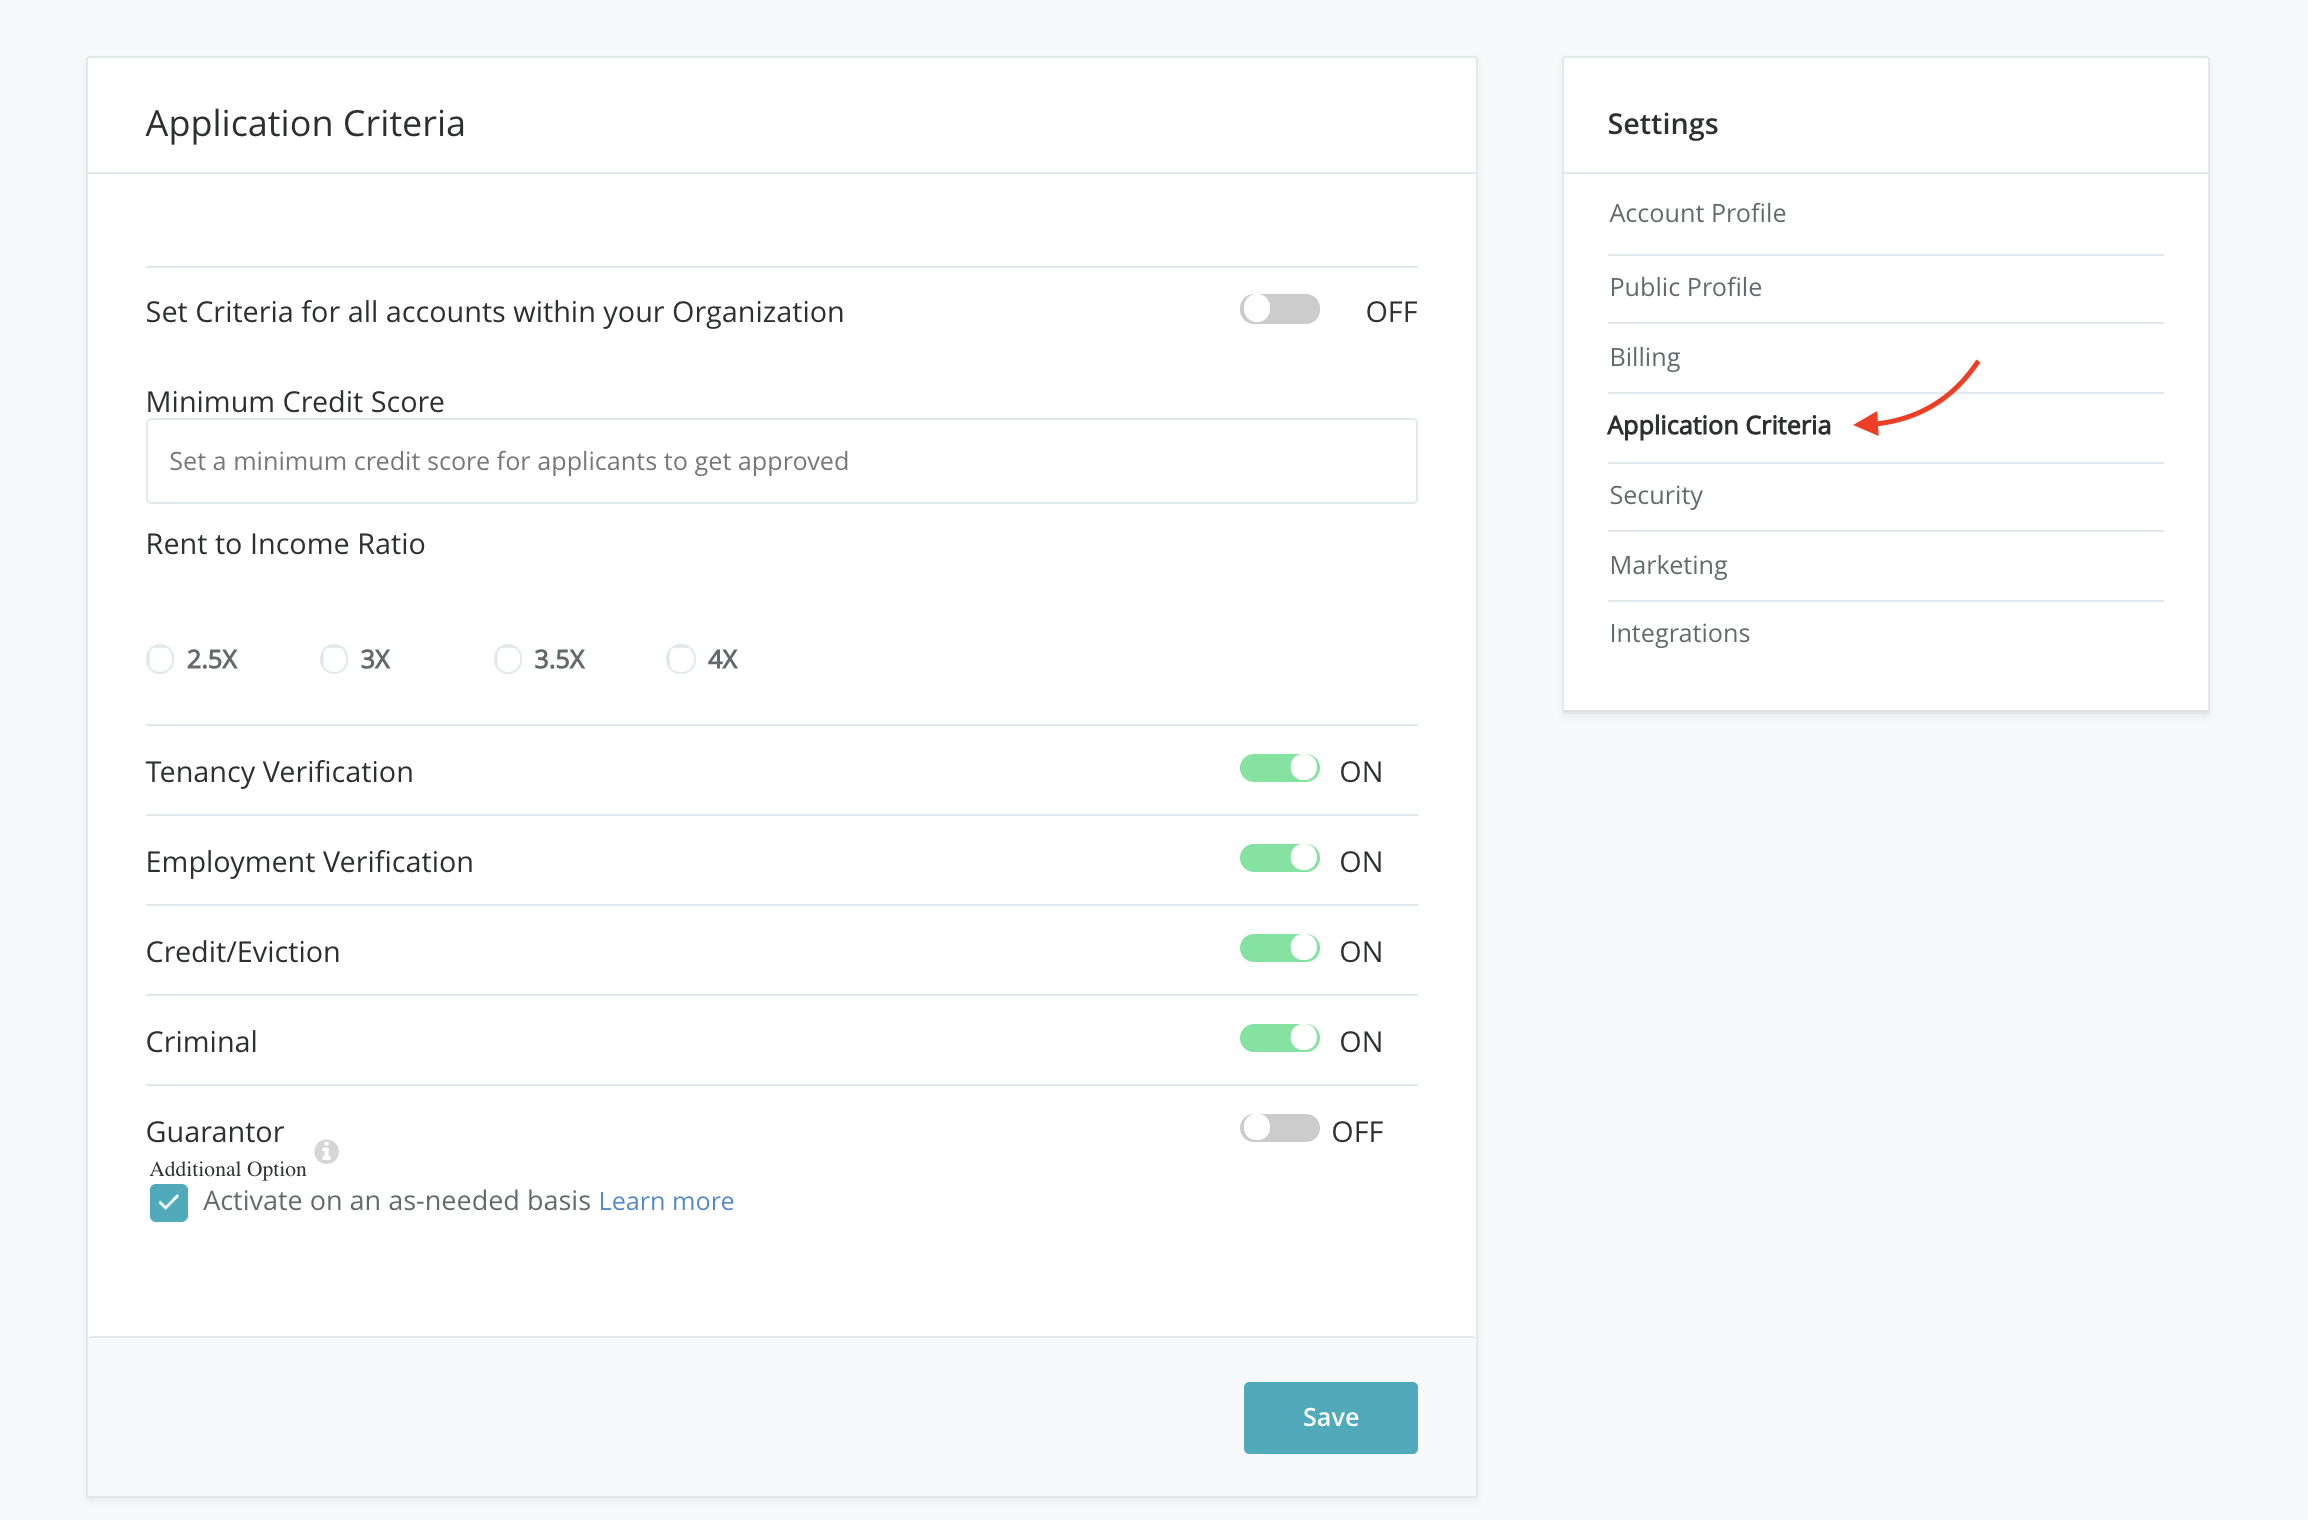Select 2.5X rent to income ratio

coord(160,660)
